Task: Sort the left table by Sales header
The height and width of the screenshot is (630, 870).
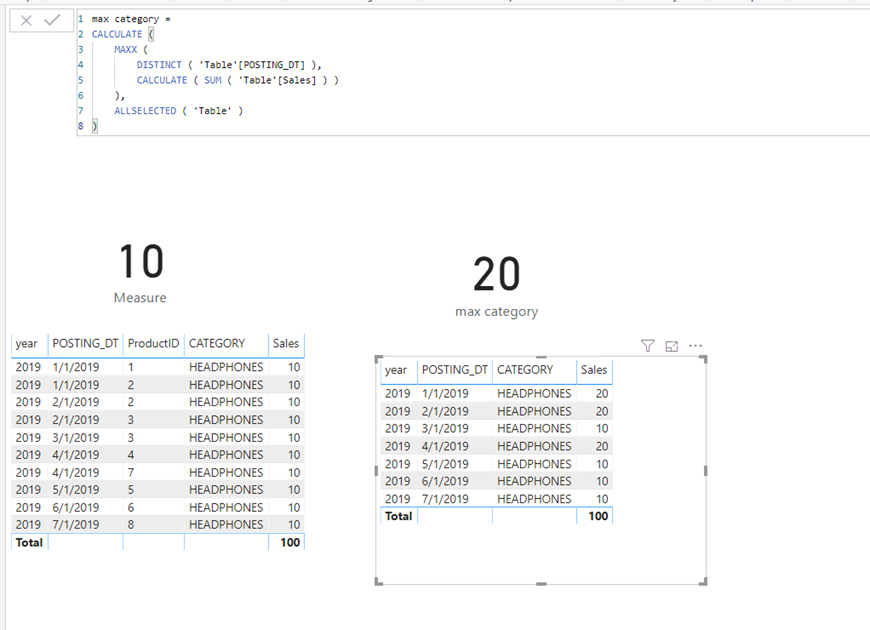Action: point(285,343)
